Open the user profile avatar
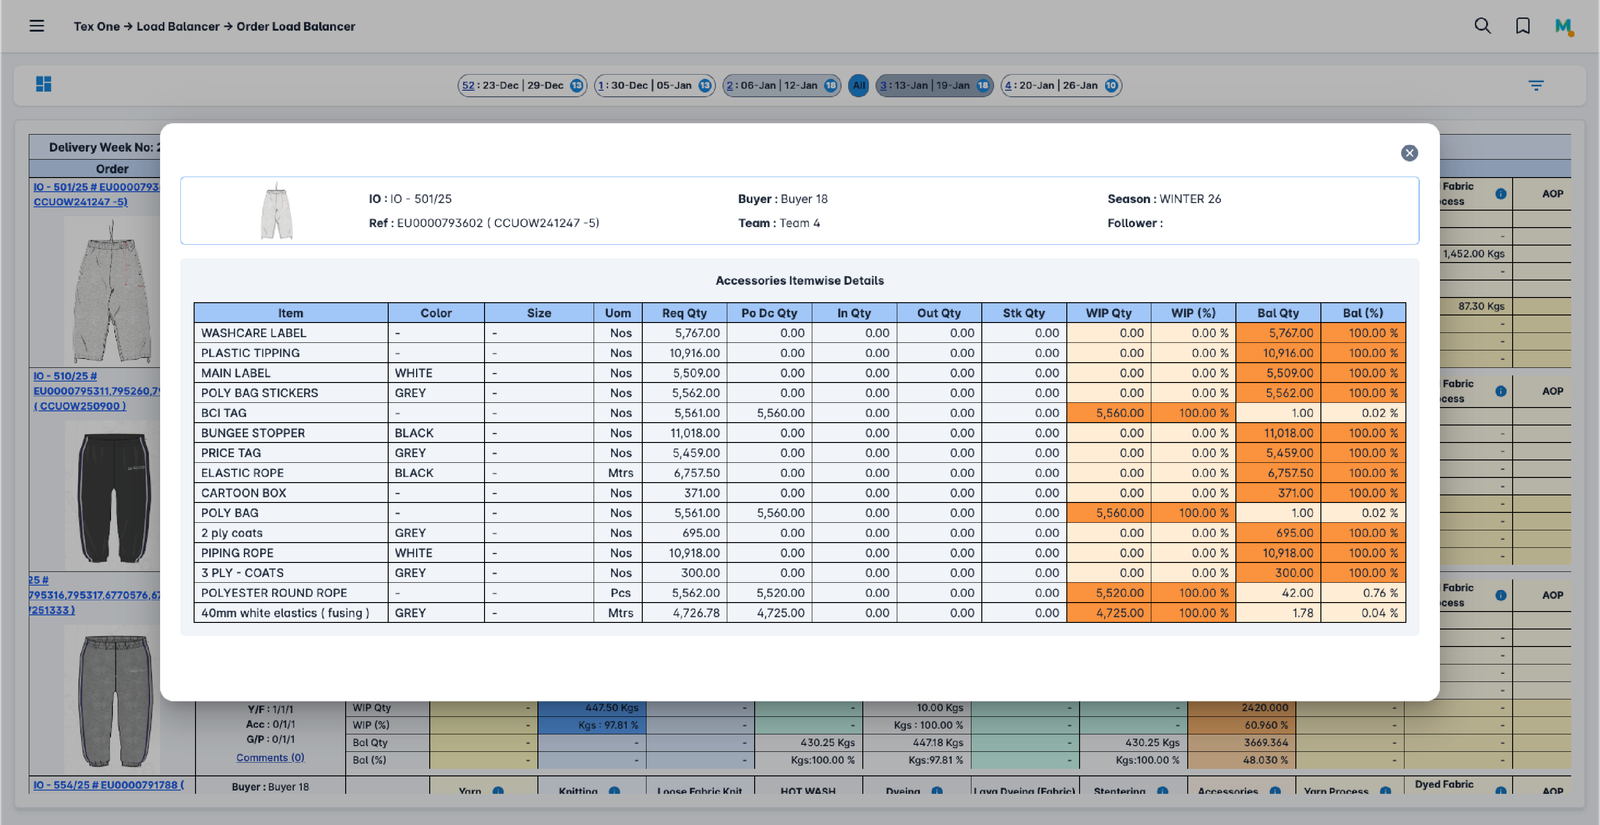Image resolution: width=1600 pixels, height=825 pixels. click(x=1563, y=26)
